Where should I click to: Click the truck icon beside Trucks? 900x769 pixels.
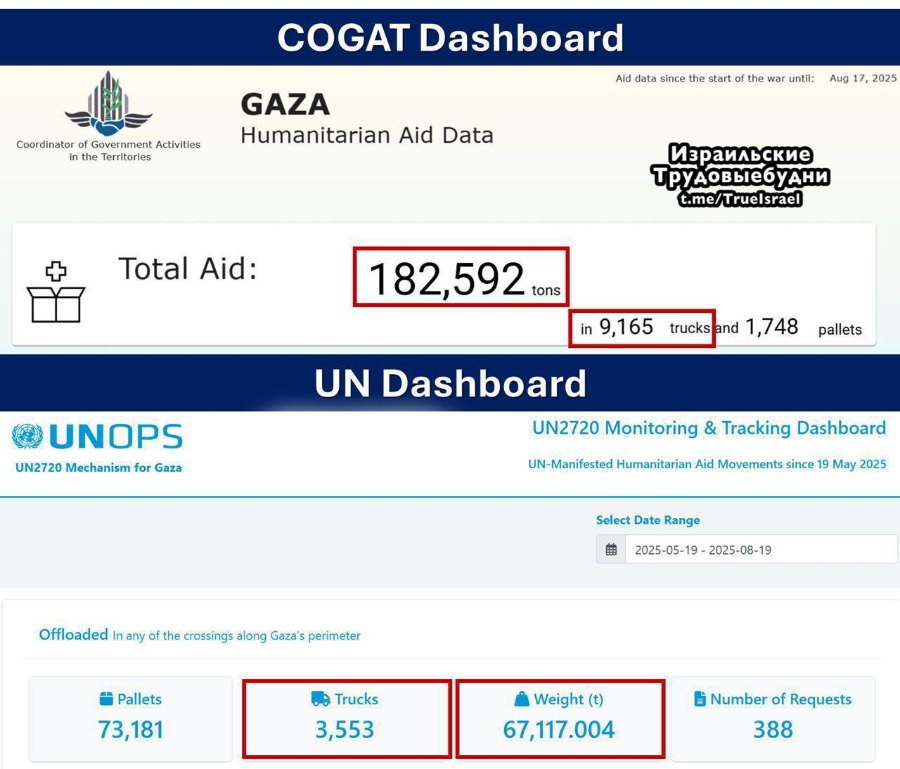tap(320, 698)
